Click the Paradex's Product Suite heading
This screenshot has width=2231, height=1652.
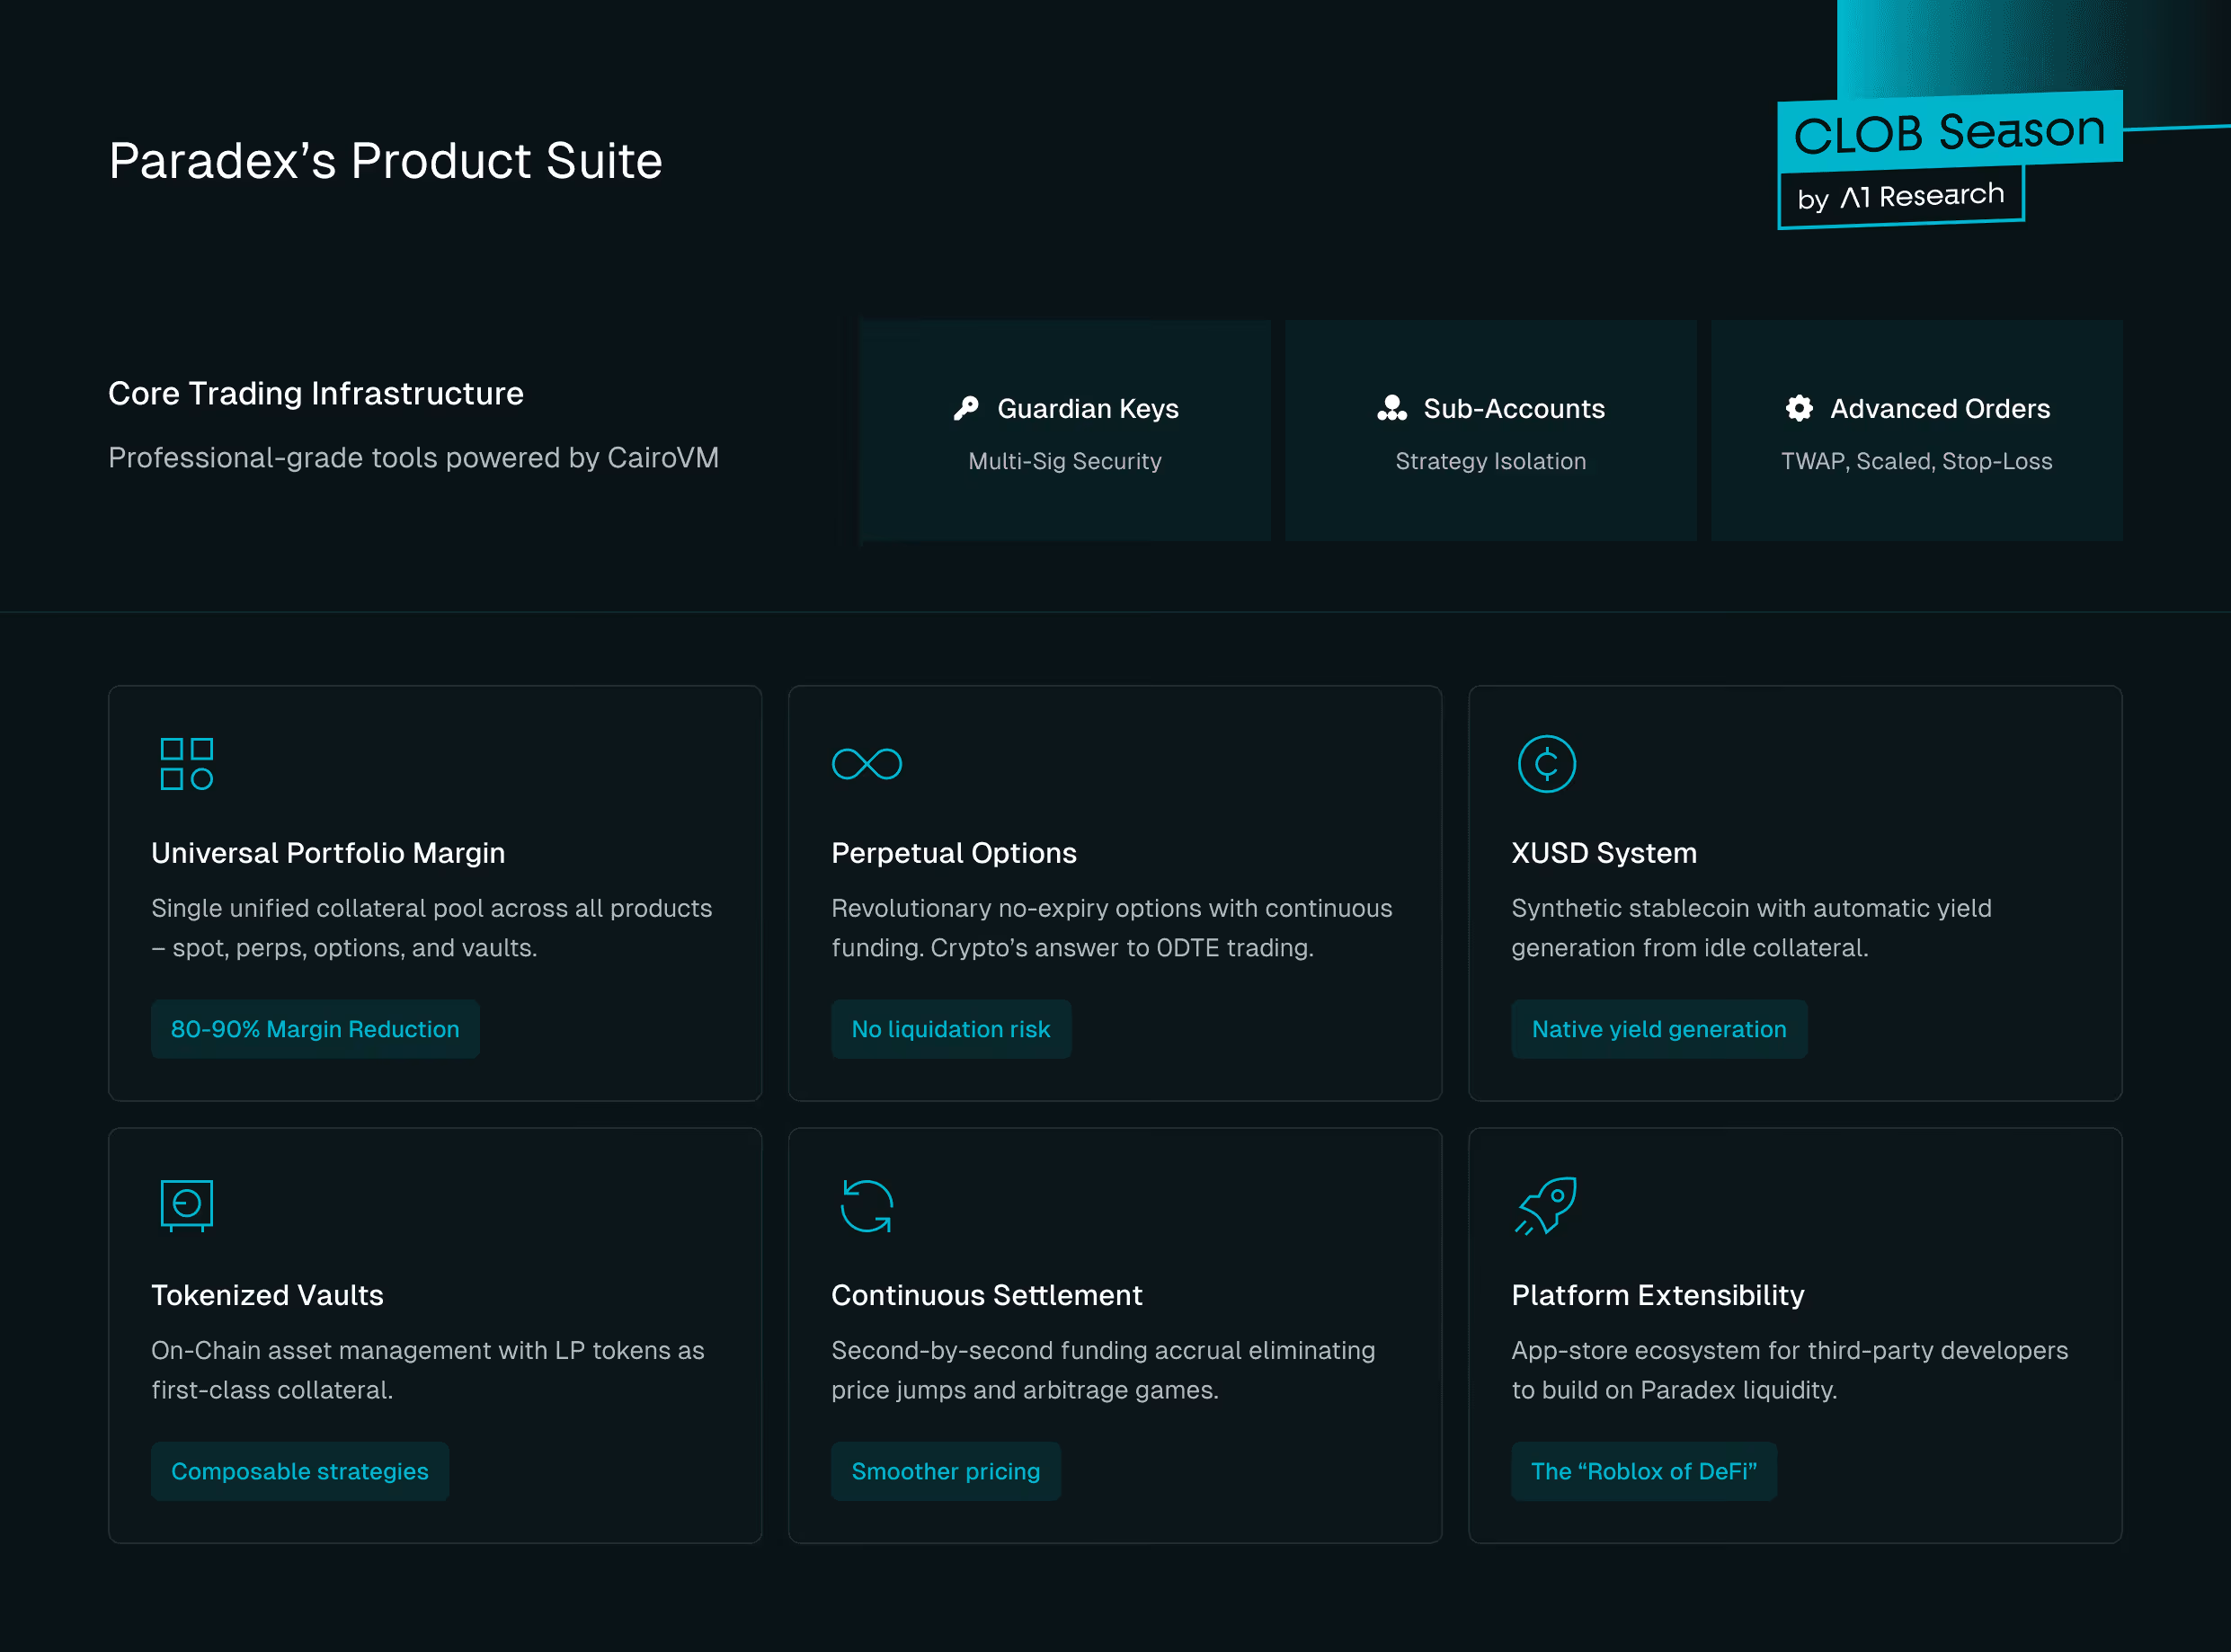pyautogui.click(x=385, y=160)
